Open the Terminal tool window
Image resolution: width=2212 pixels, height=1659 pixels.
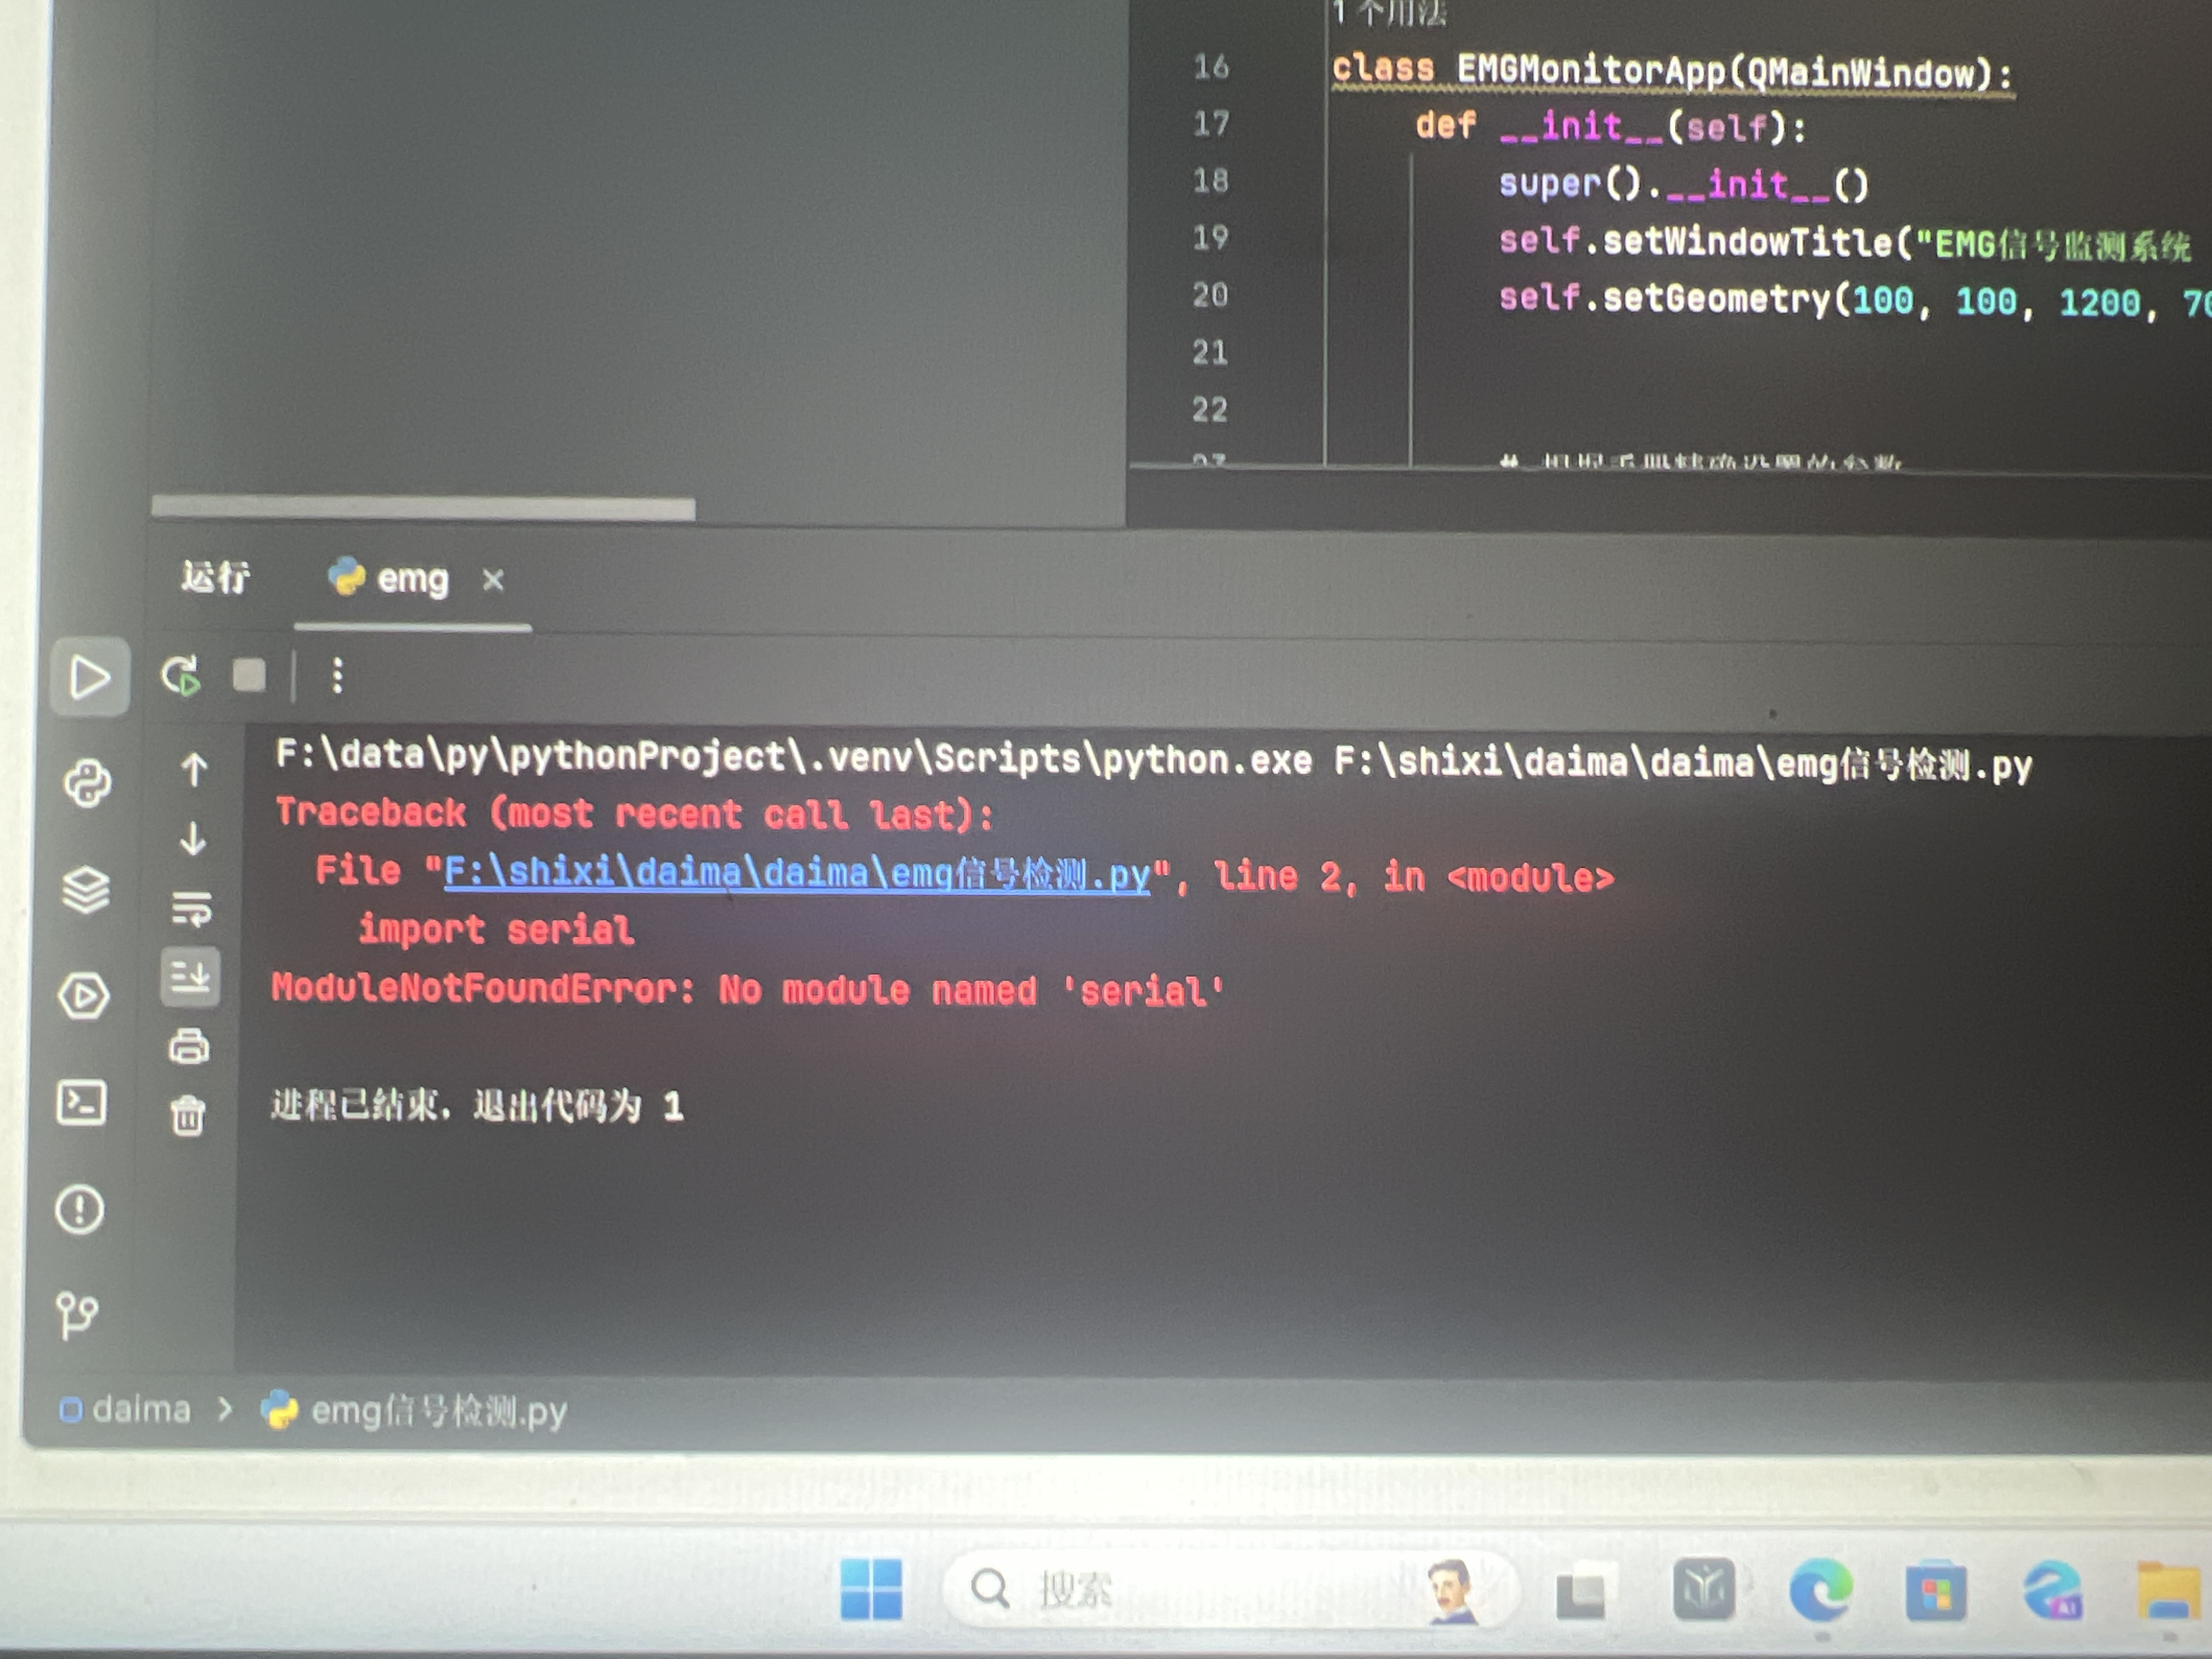click(82, 1103)
